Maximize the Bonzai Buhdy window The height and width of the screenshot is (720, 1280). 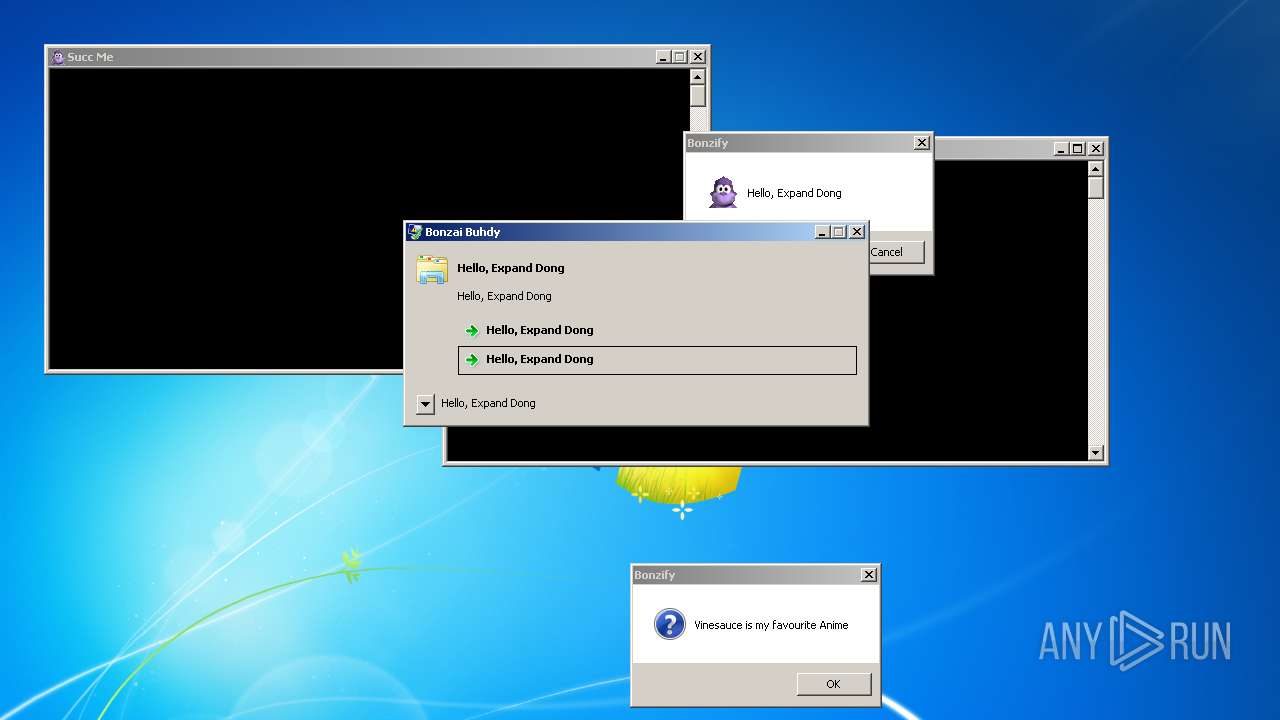pos(839,232)
